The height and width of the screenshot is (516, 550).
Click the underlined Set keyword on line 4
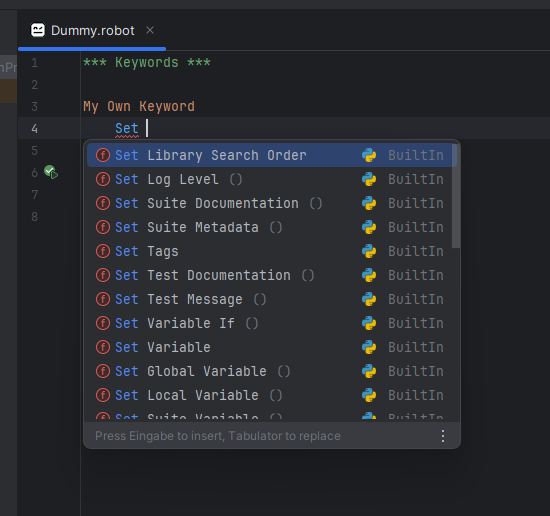click(127, 128)
